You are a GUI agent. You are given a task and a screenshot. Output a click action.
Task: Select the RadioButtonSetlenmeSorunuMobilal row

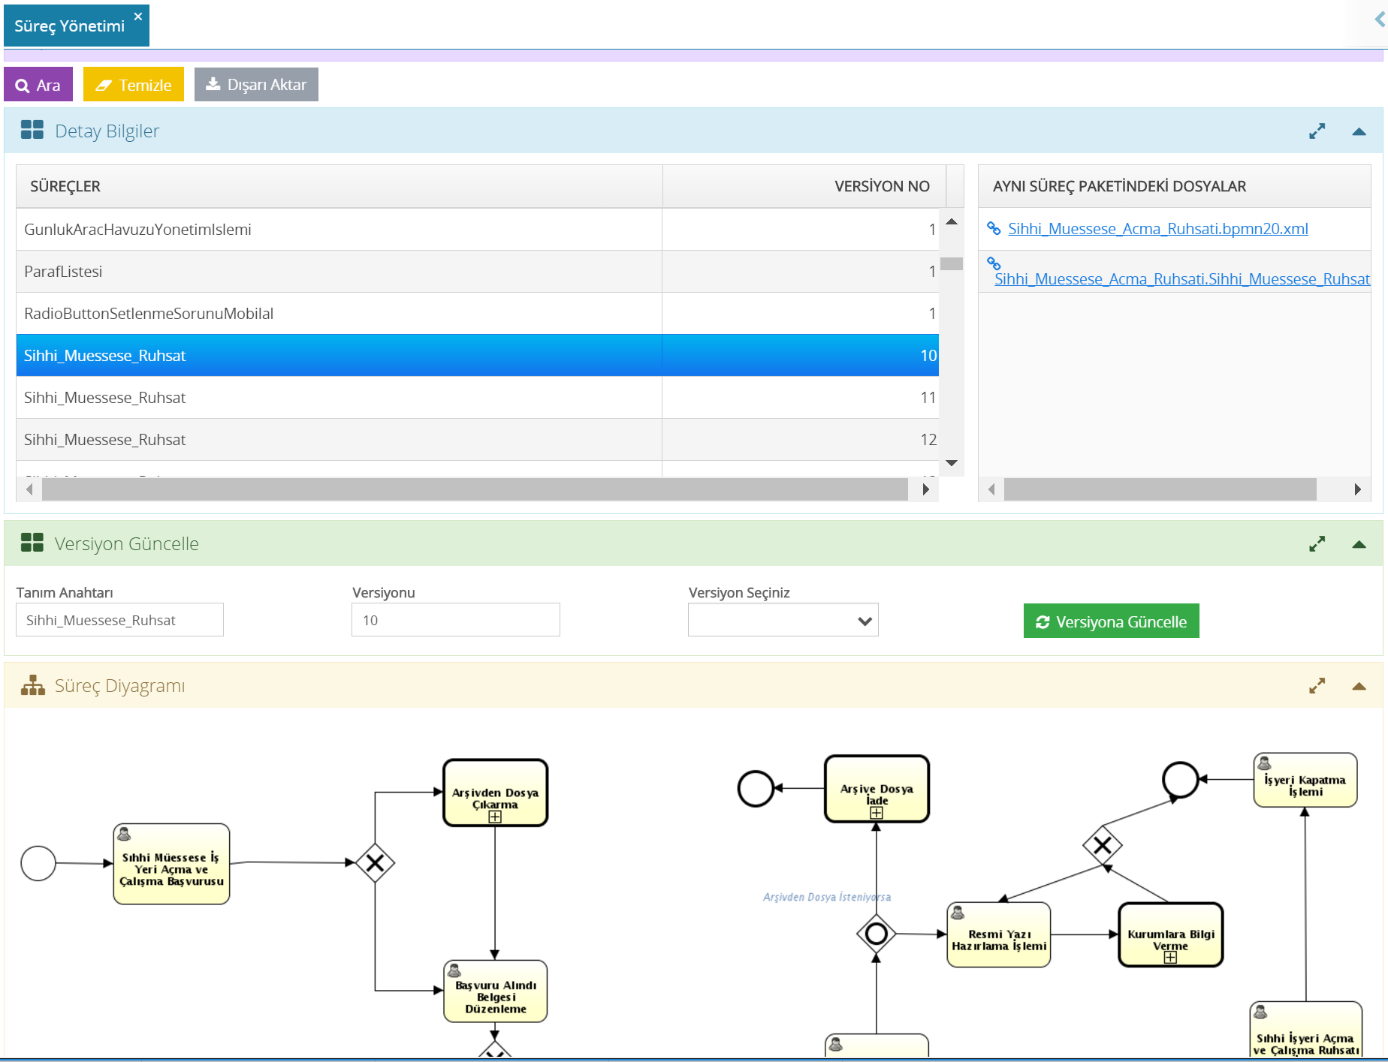[478, 313]
